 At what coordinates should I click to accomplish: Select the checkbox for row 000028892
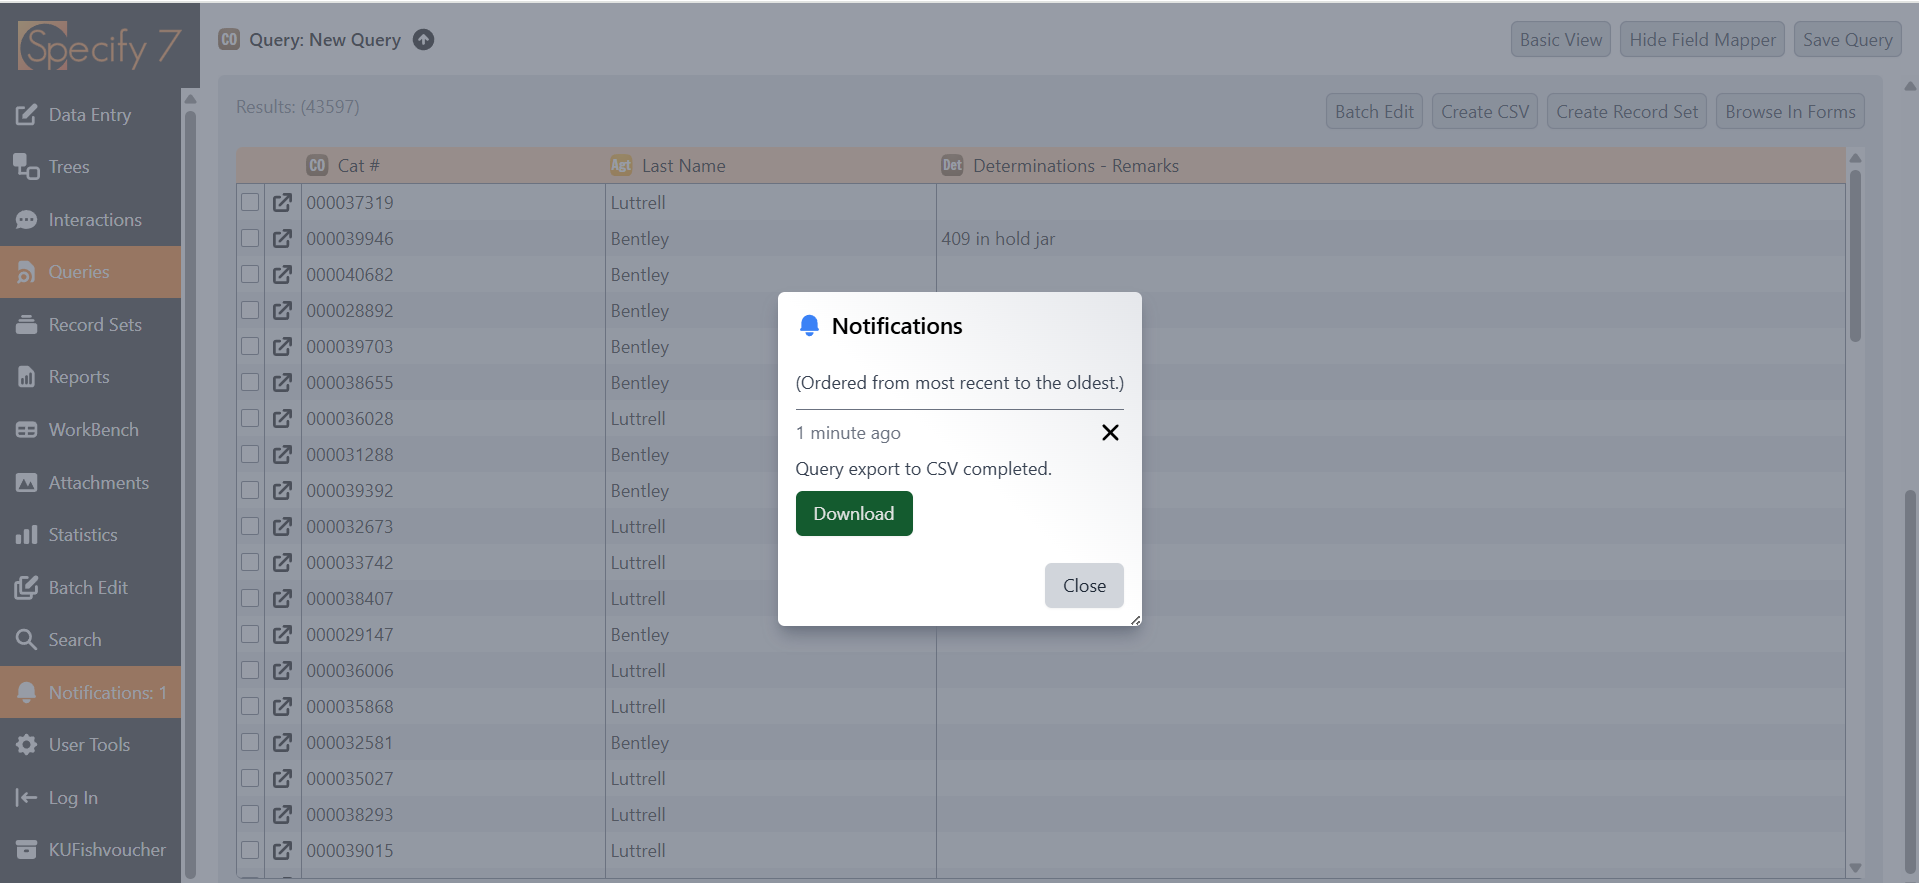(x=250, y=310)
